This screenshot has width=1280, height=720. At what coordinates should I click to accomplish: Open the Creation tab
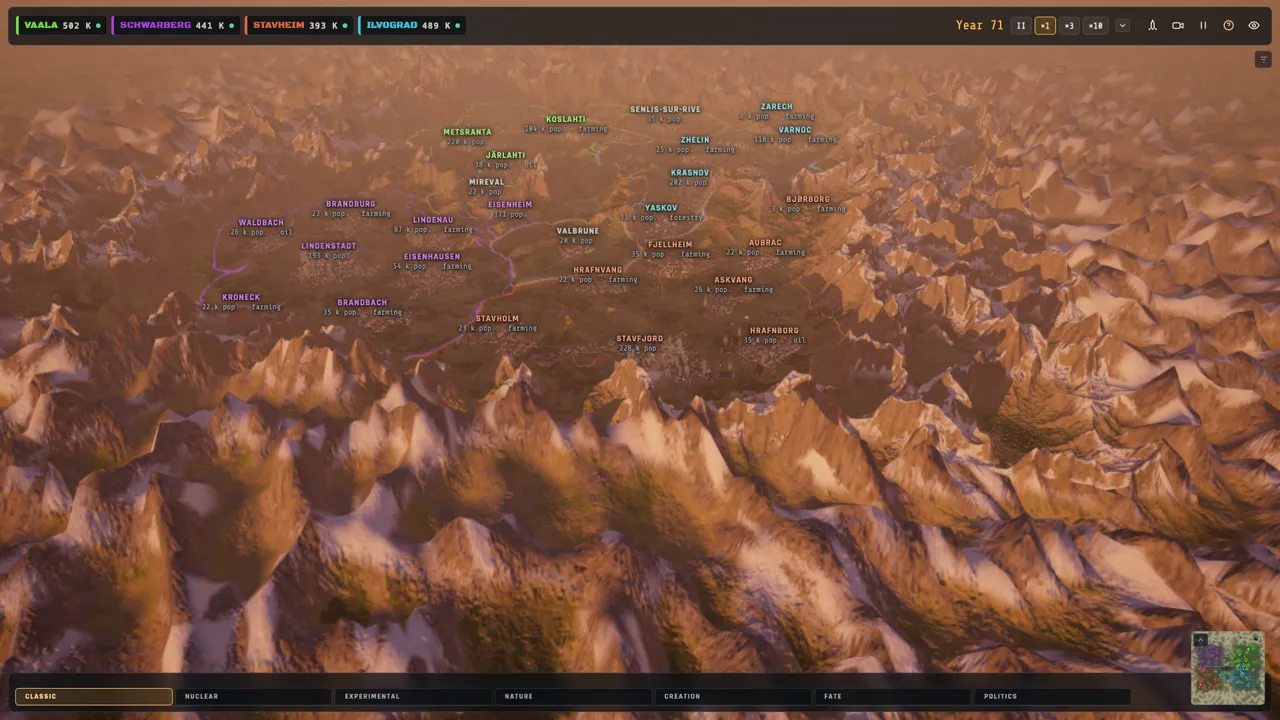click(733, 696)
